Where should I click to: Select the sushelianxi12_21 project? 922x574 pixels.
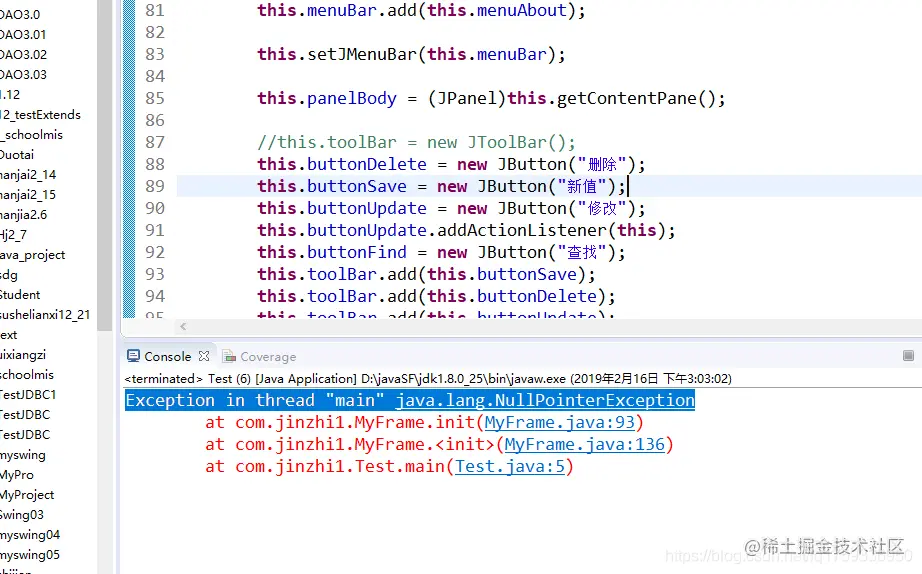[45, 315]
